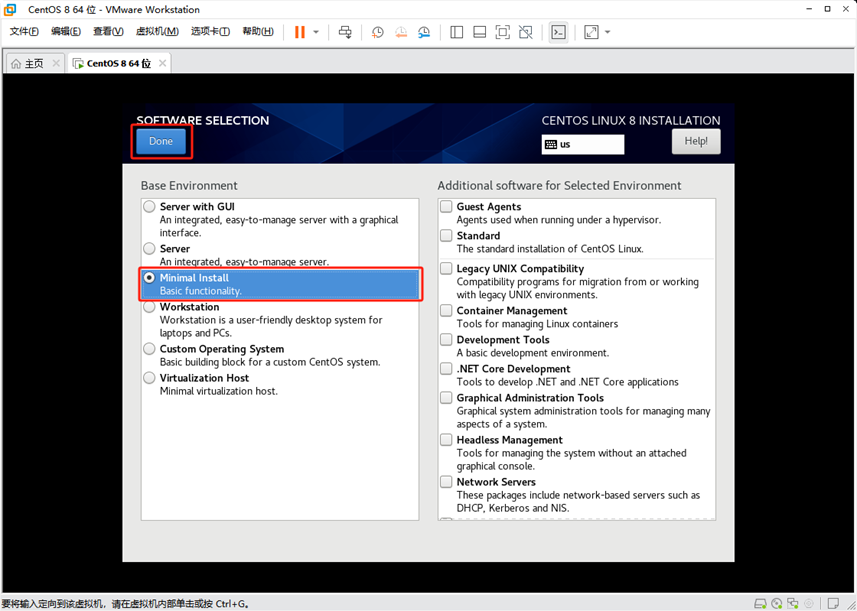
Task: Click the CD/DVD drive status icon
Action: [777, 603]
